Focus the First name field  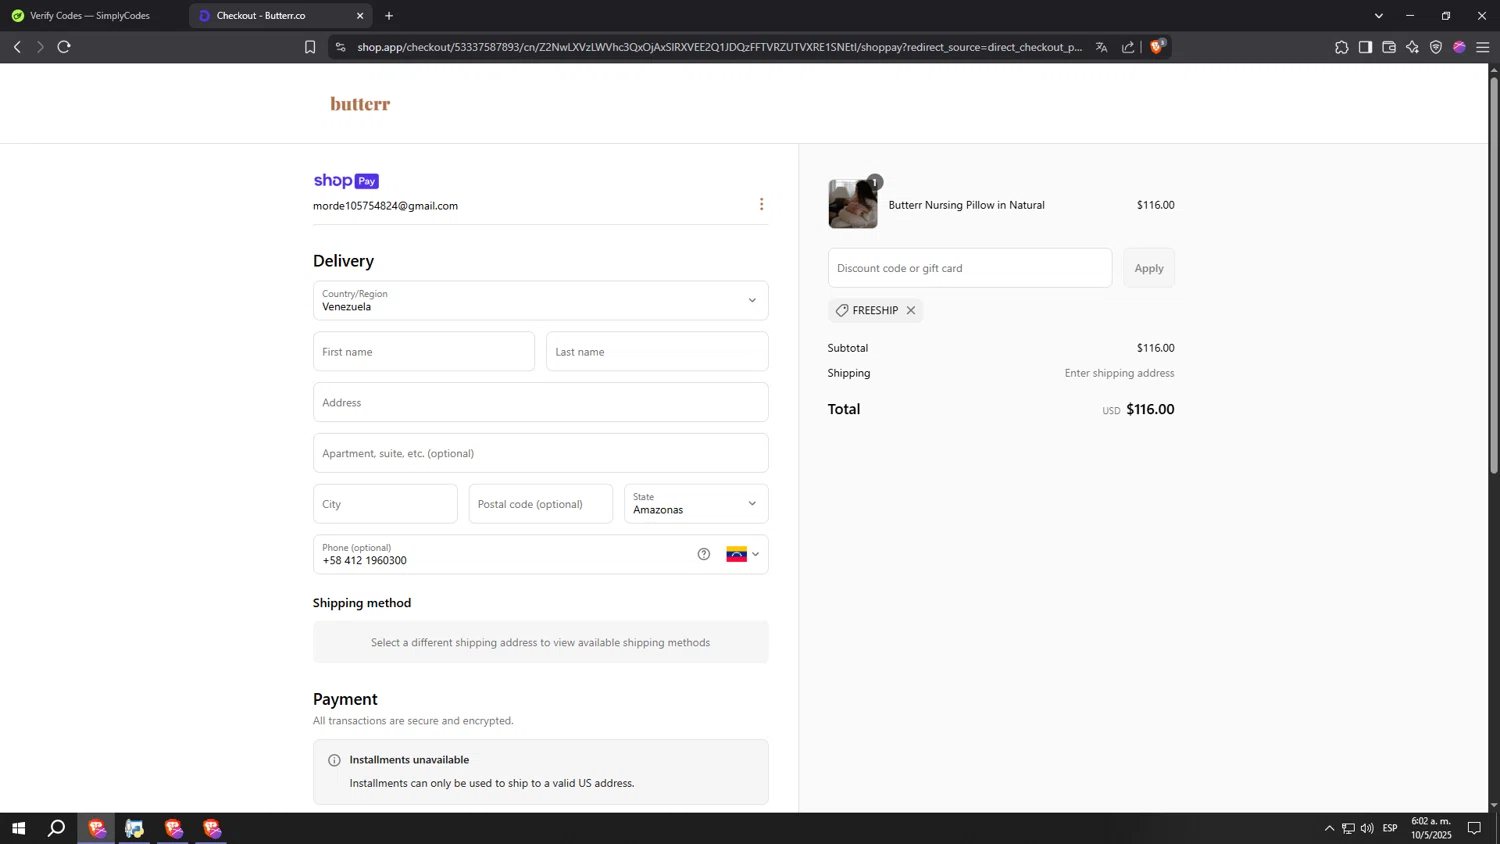point(424,351)
